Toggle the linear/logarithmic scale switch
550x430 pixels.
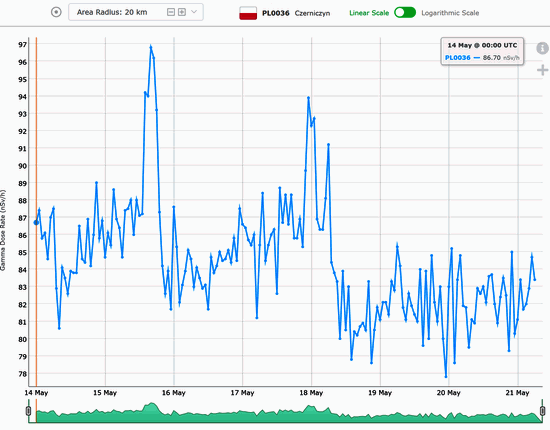click(405, 13)
